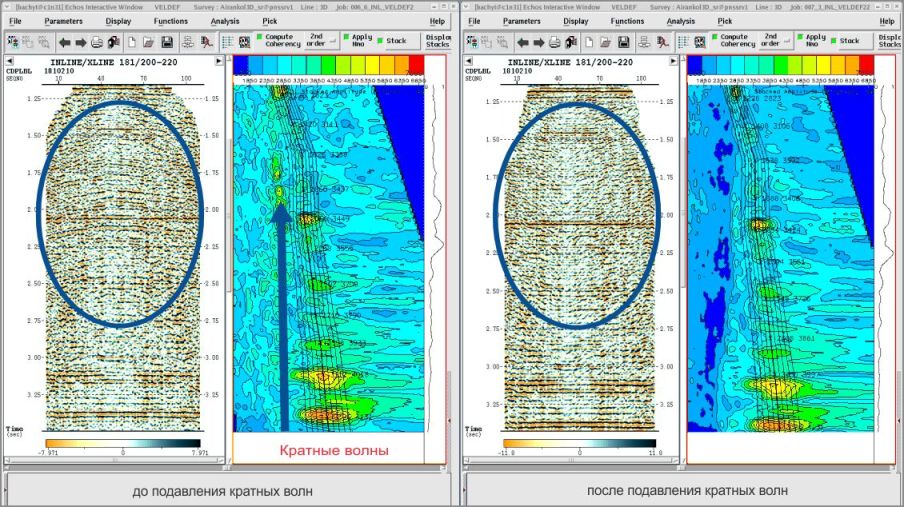Open the Pick menu in left window
This screenshot has width=904, height=507.
[x=270, y=20]
